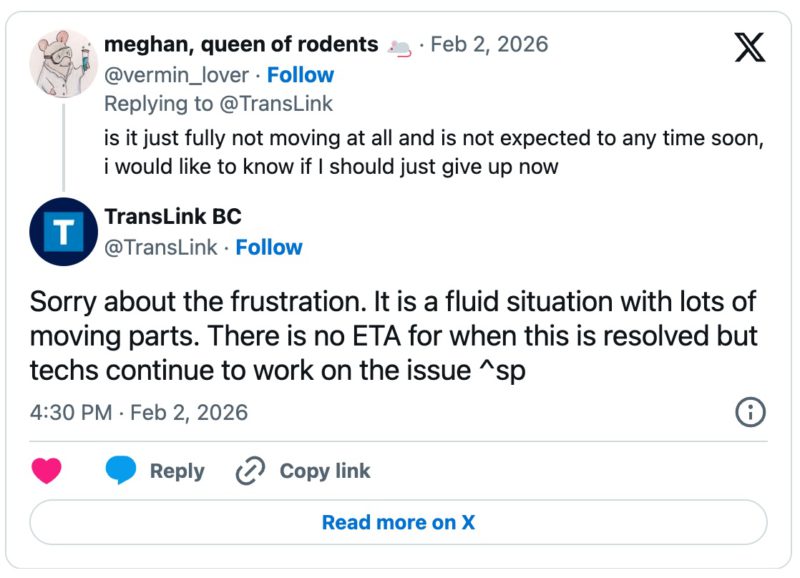Open meghan's lab-coat mouse avatar

click(63, 62)
